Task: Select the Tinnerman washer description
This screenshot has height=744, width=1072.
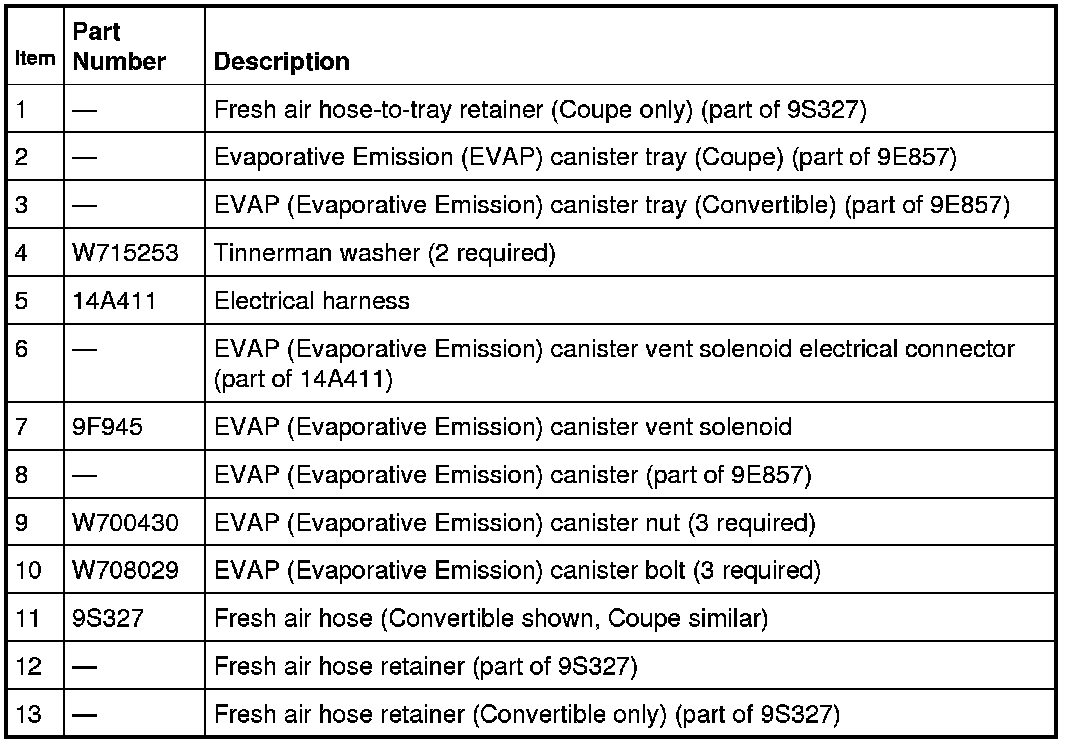Action: 384,253
